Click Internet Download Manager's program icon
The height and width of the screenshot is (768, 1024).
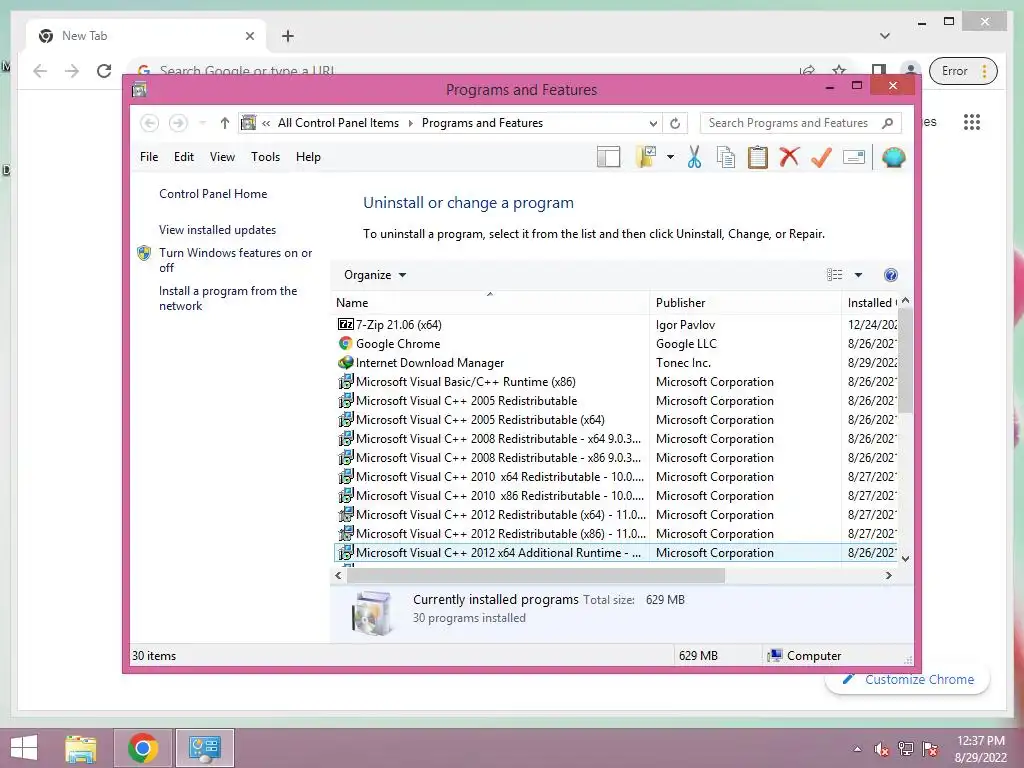coord(345,362)
